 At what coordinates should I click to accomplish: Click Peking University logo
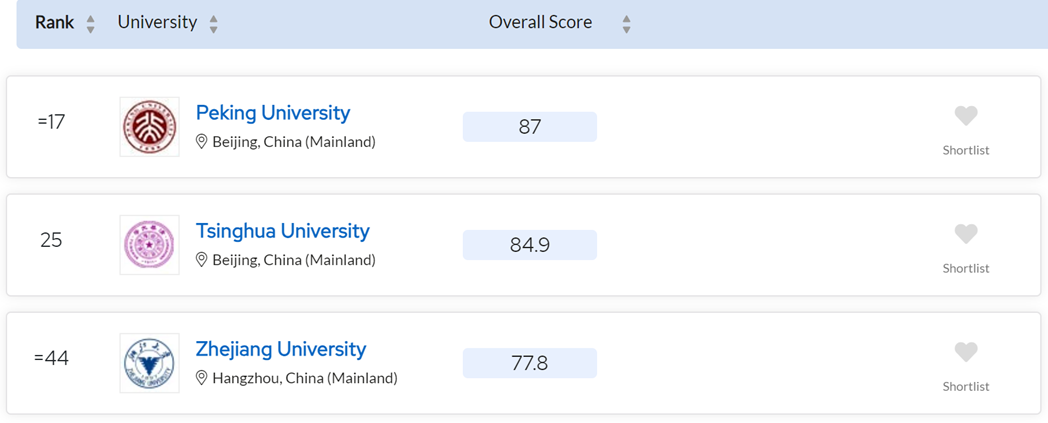150,127
